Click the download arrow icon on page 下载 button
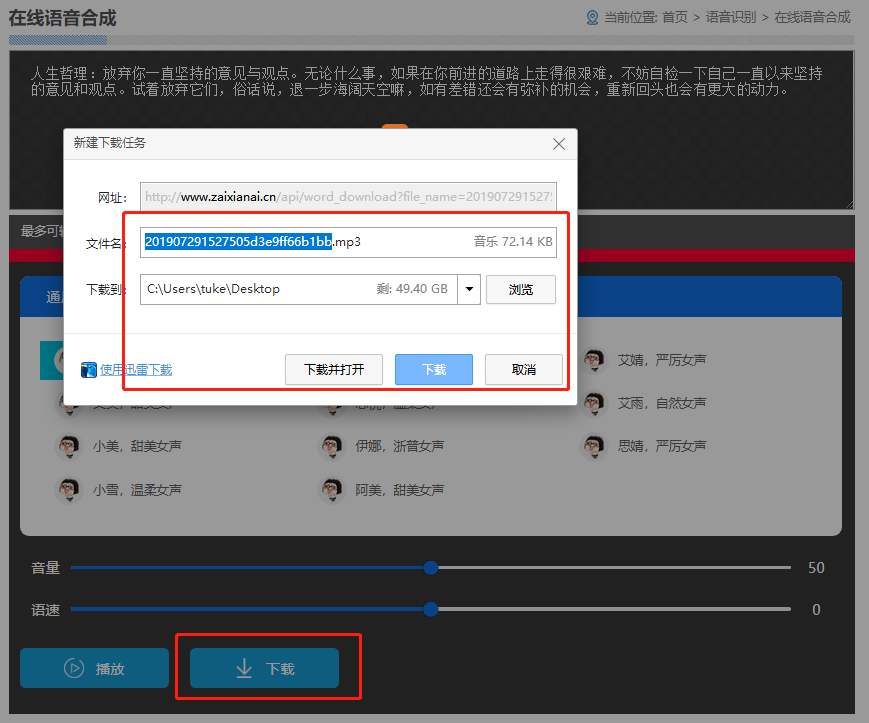Image resolution: width=869 pixels, height=723 pixels. click(x=244, y=668)
